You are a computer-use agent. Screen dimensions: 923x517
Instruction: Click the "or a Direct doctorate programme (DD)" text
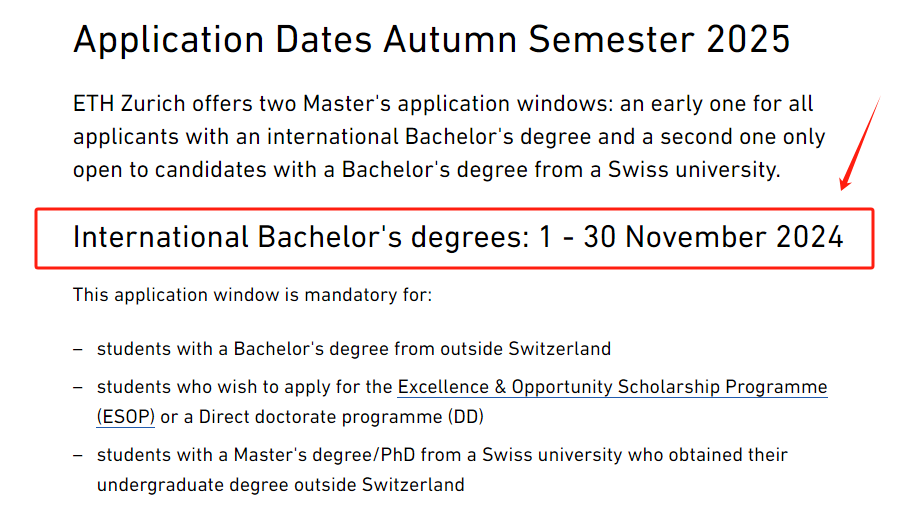tap(322, 417)
